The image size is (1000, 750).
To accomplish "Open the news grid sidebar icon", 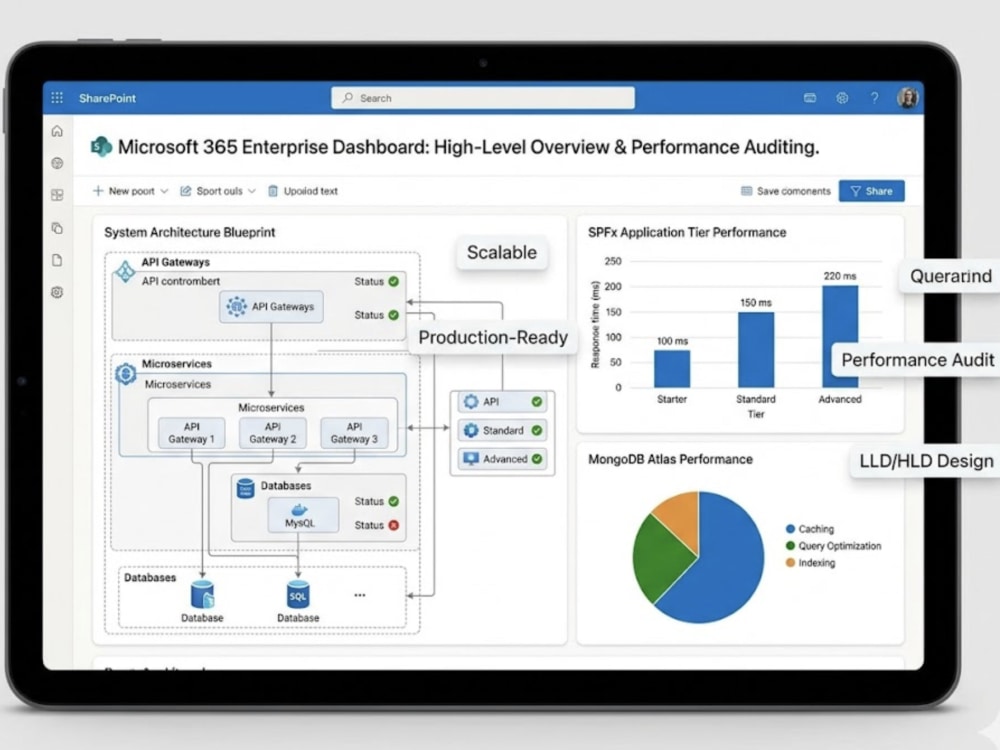I will pyautogui.click(x=57, y=195).
